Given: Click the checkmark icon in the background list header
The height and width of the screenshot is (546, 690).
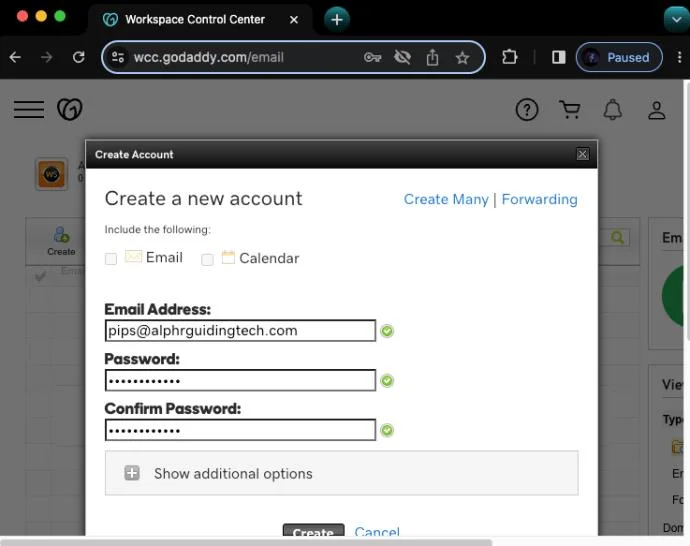Looking at the screenshot, I should click(x=40, y=276).
